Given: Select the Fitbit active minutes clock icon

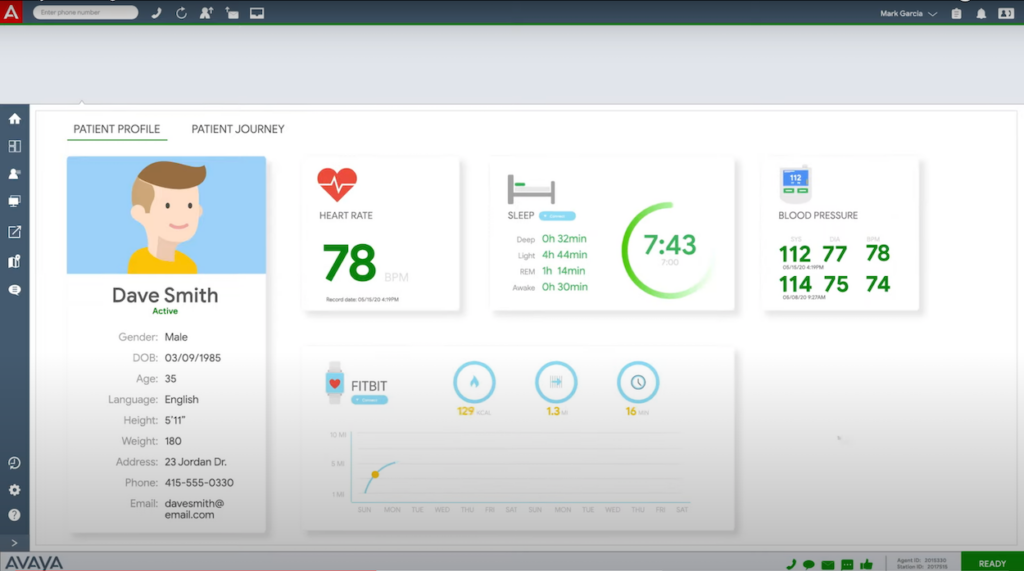Looking at the screenshot, I should click(x=637, y=382).
